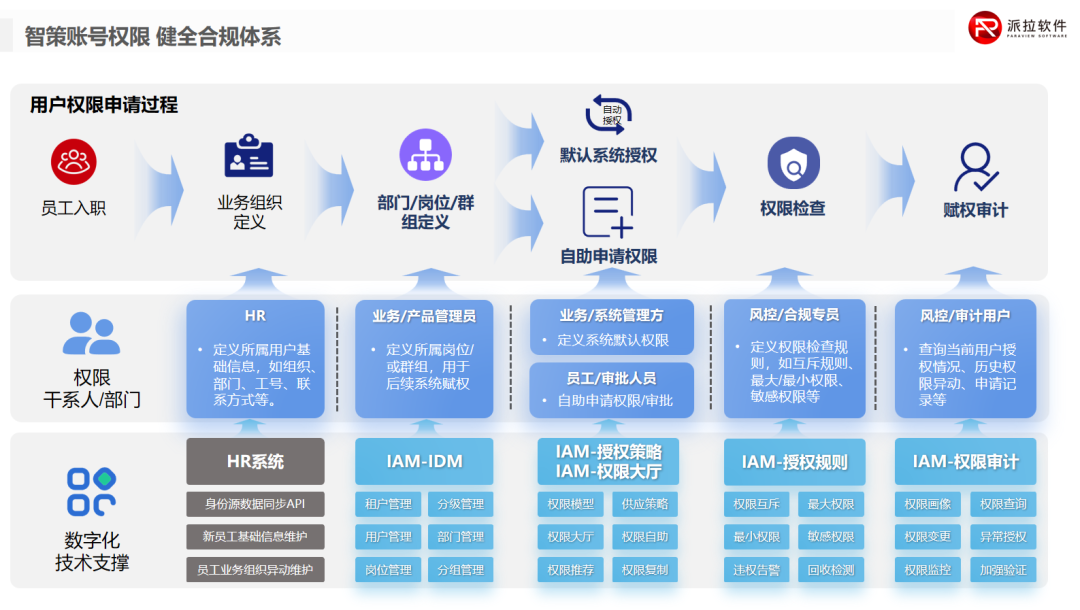This screenshot has height=610, width=1080.
Task: Click the slide title 智策账号权限 健全合规体系
Action: pyautogui.click(x=153, y=36)
